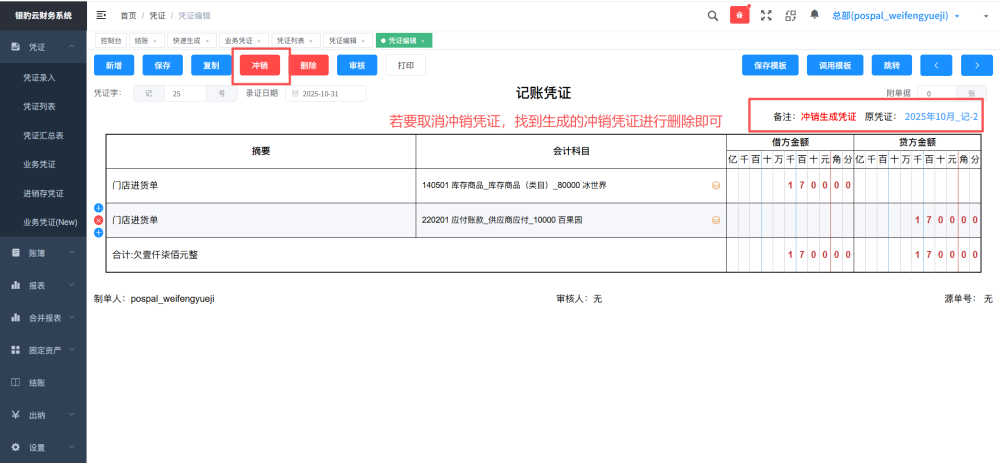1000x463 pixels.
Task: Collapse the 凭证 sidebar menu
Action: pos(72,47)
